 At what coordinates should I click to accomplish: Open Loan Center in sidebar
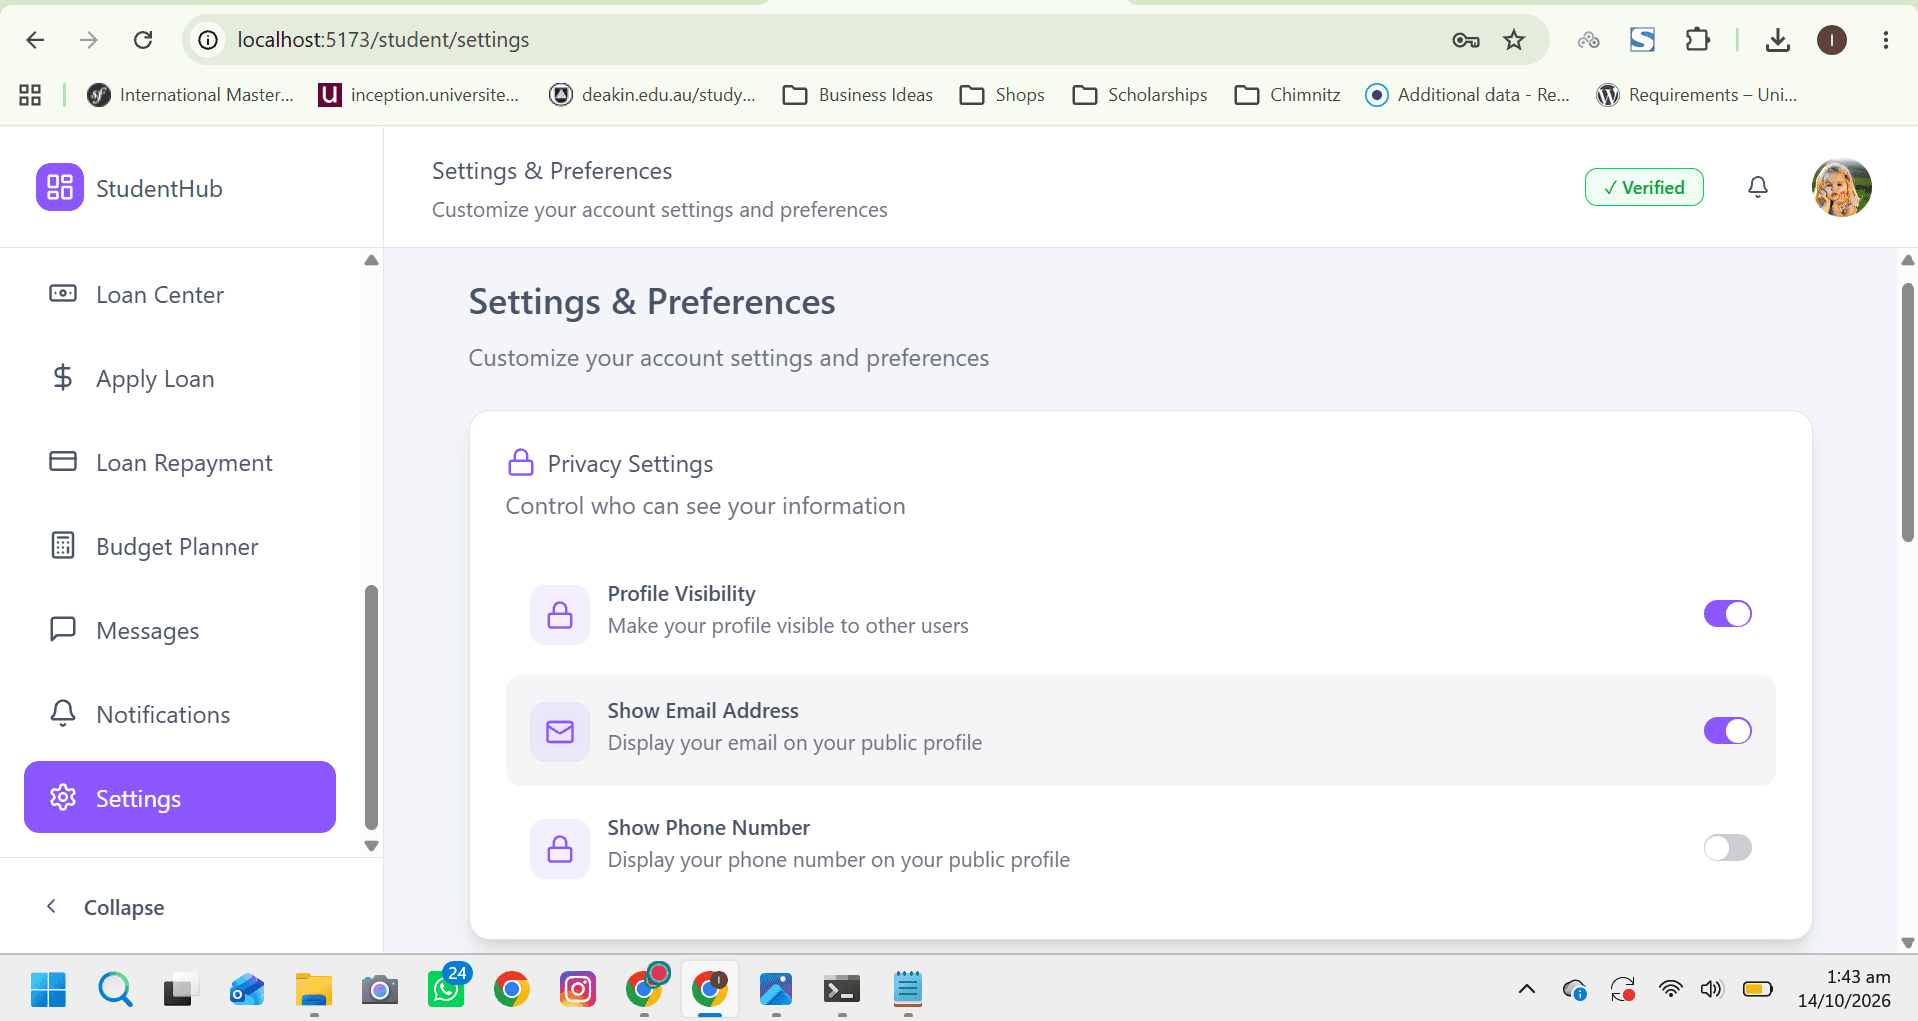pos(180,295)
